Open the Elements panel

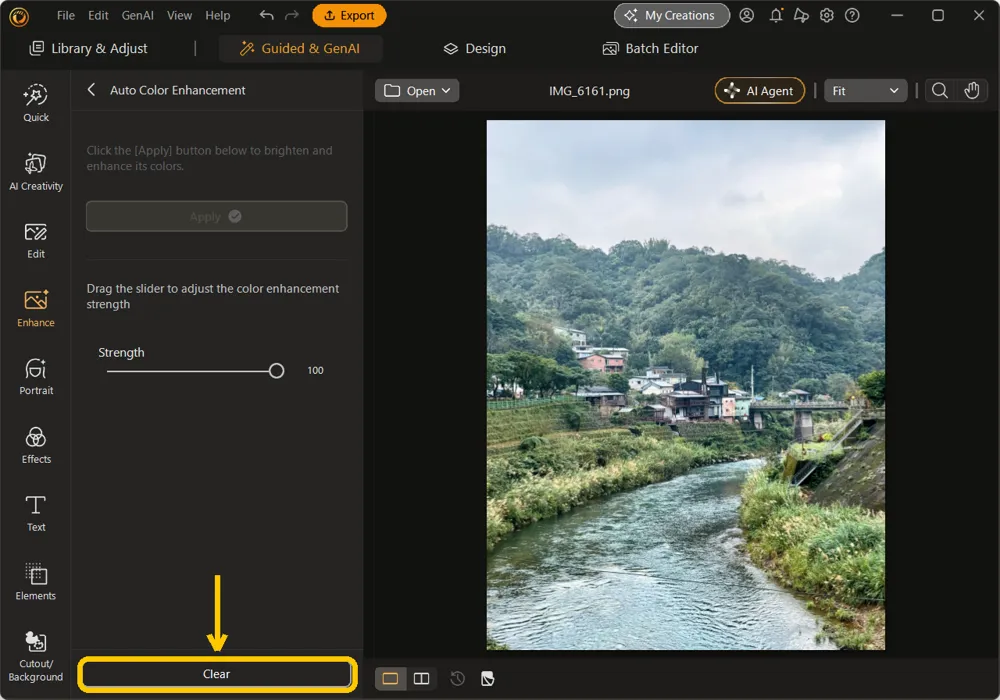(x=36, y=582)
